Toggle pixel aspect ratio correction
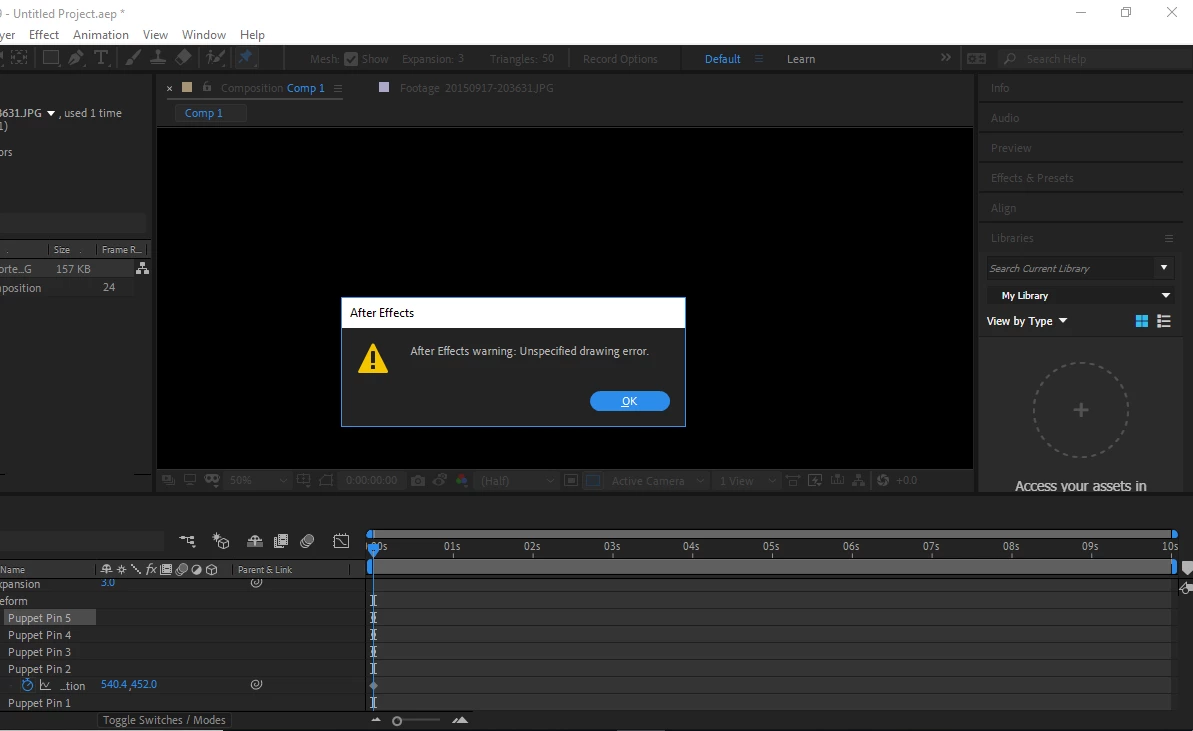This screenshot has height=731, width=1193. coord(792,481)
